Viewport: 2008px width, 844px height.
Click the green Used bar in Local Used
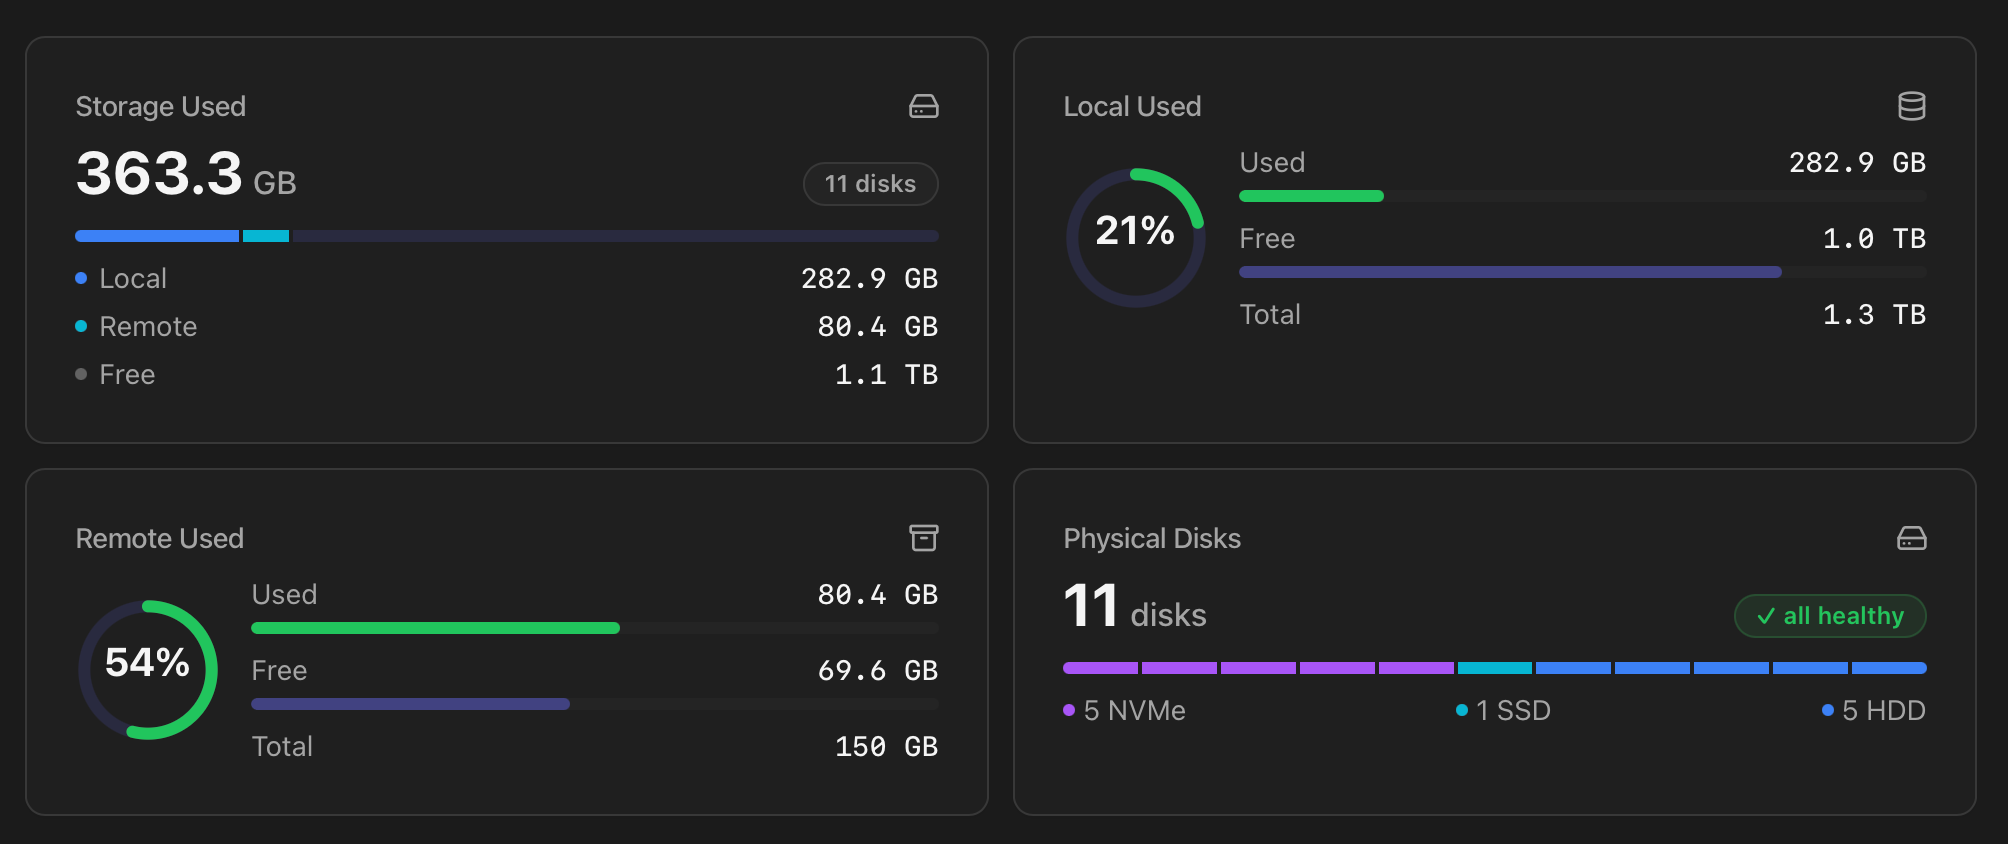(1311, 196)
